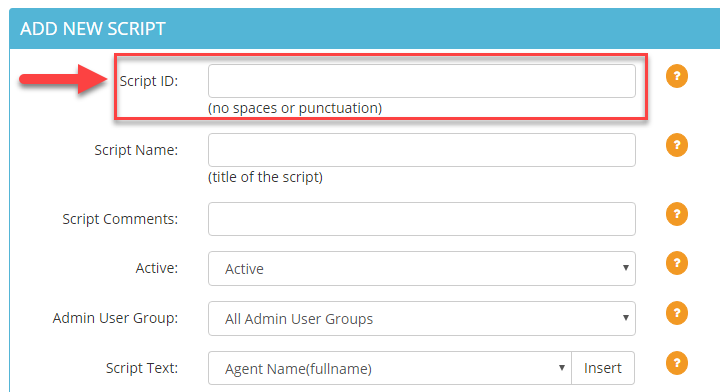Click the '(no spaces or punctuation)' hint text
Image resolution: width=720 pixels, height=392 pixels.
pos(295,108)
